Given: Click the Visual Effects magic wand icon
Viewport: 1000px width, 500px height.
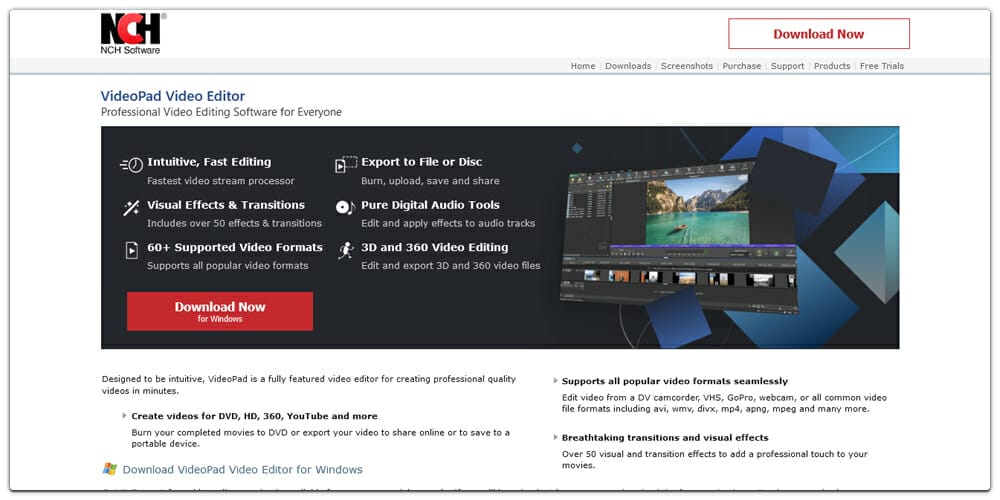Looking at the screenshot, I should click(x=131, y=208).
